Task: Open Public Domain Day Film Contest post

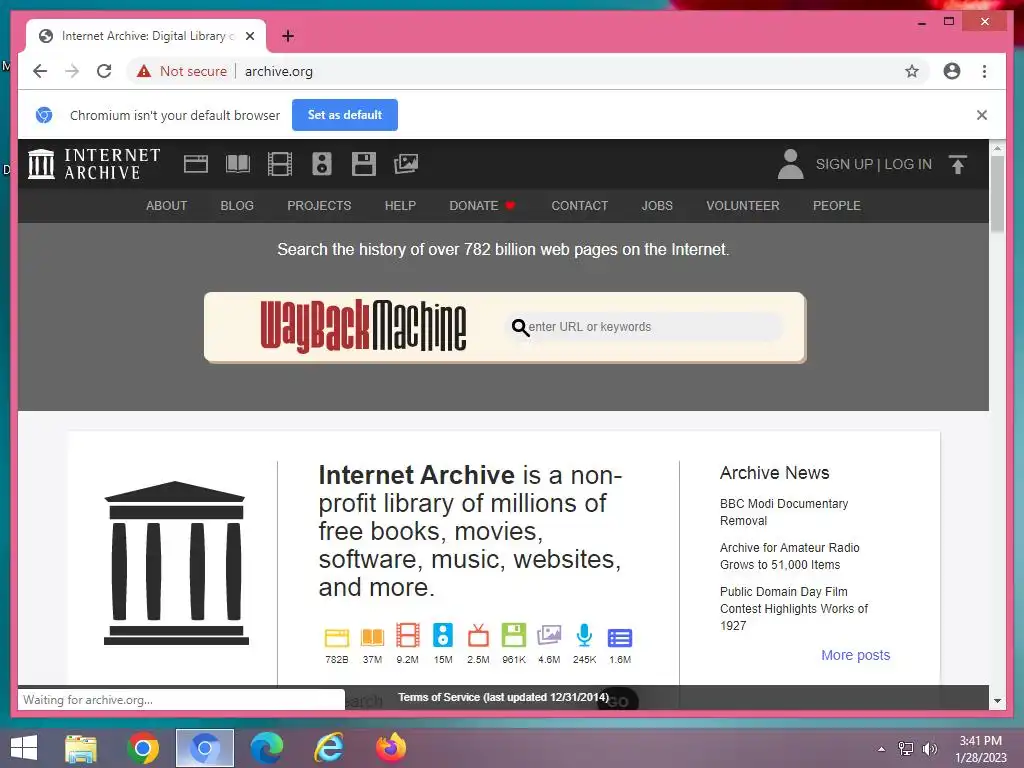Action: (793, 608)
